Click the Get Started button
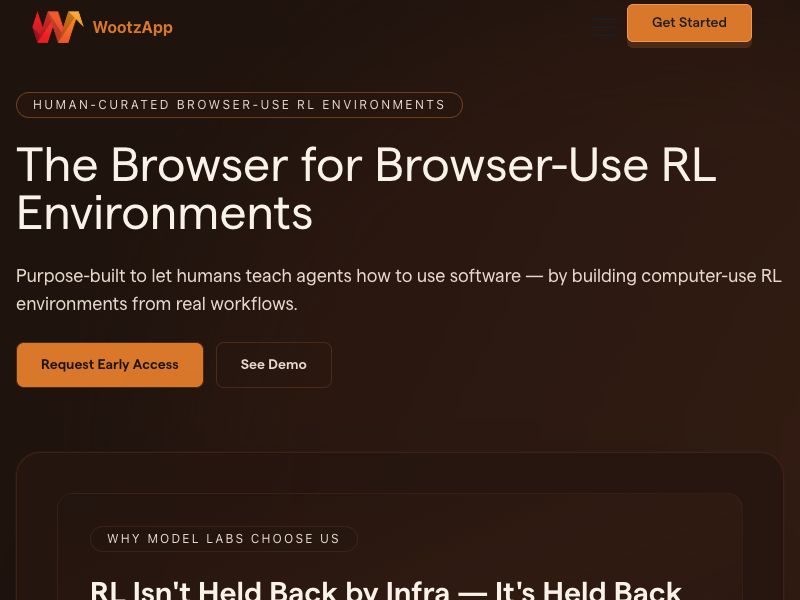This screenshot has width=800, height=600. pos(689,23)
